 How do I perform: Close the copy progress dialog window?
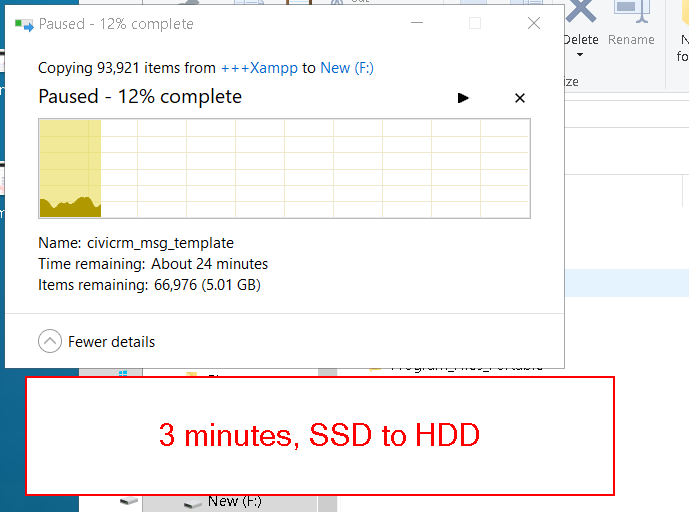tap(534, 23)
